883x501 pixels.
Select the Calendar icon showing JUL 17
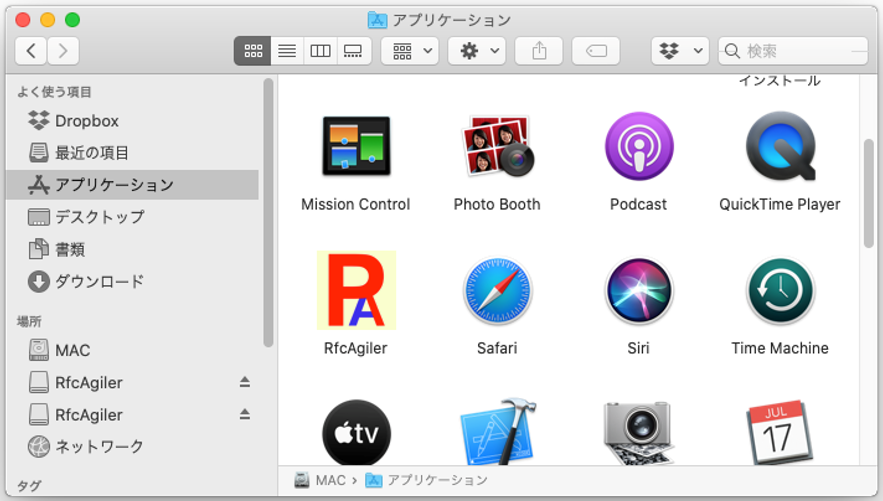[x=780, y=432]
